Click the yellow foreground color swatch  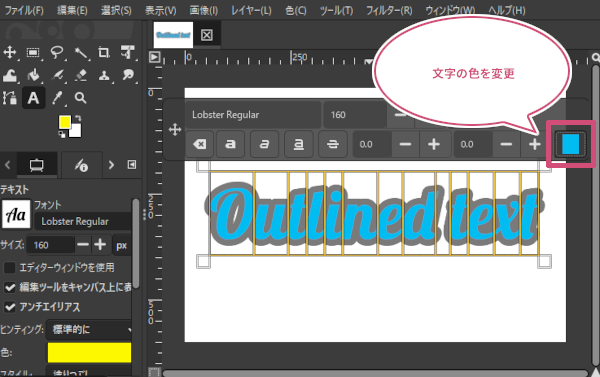64,122
